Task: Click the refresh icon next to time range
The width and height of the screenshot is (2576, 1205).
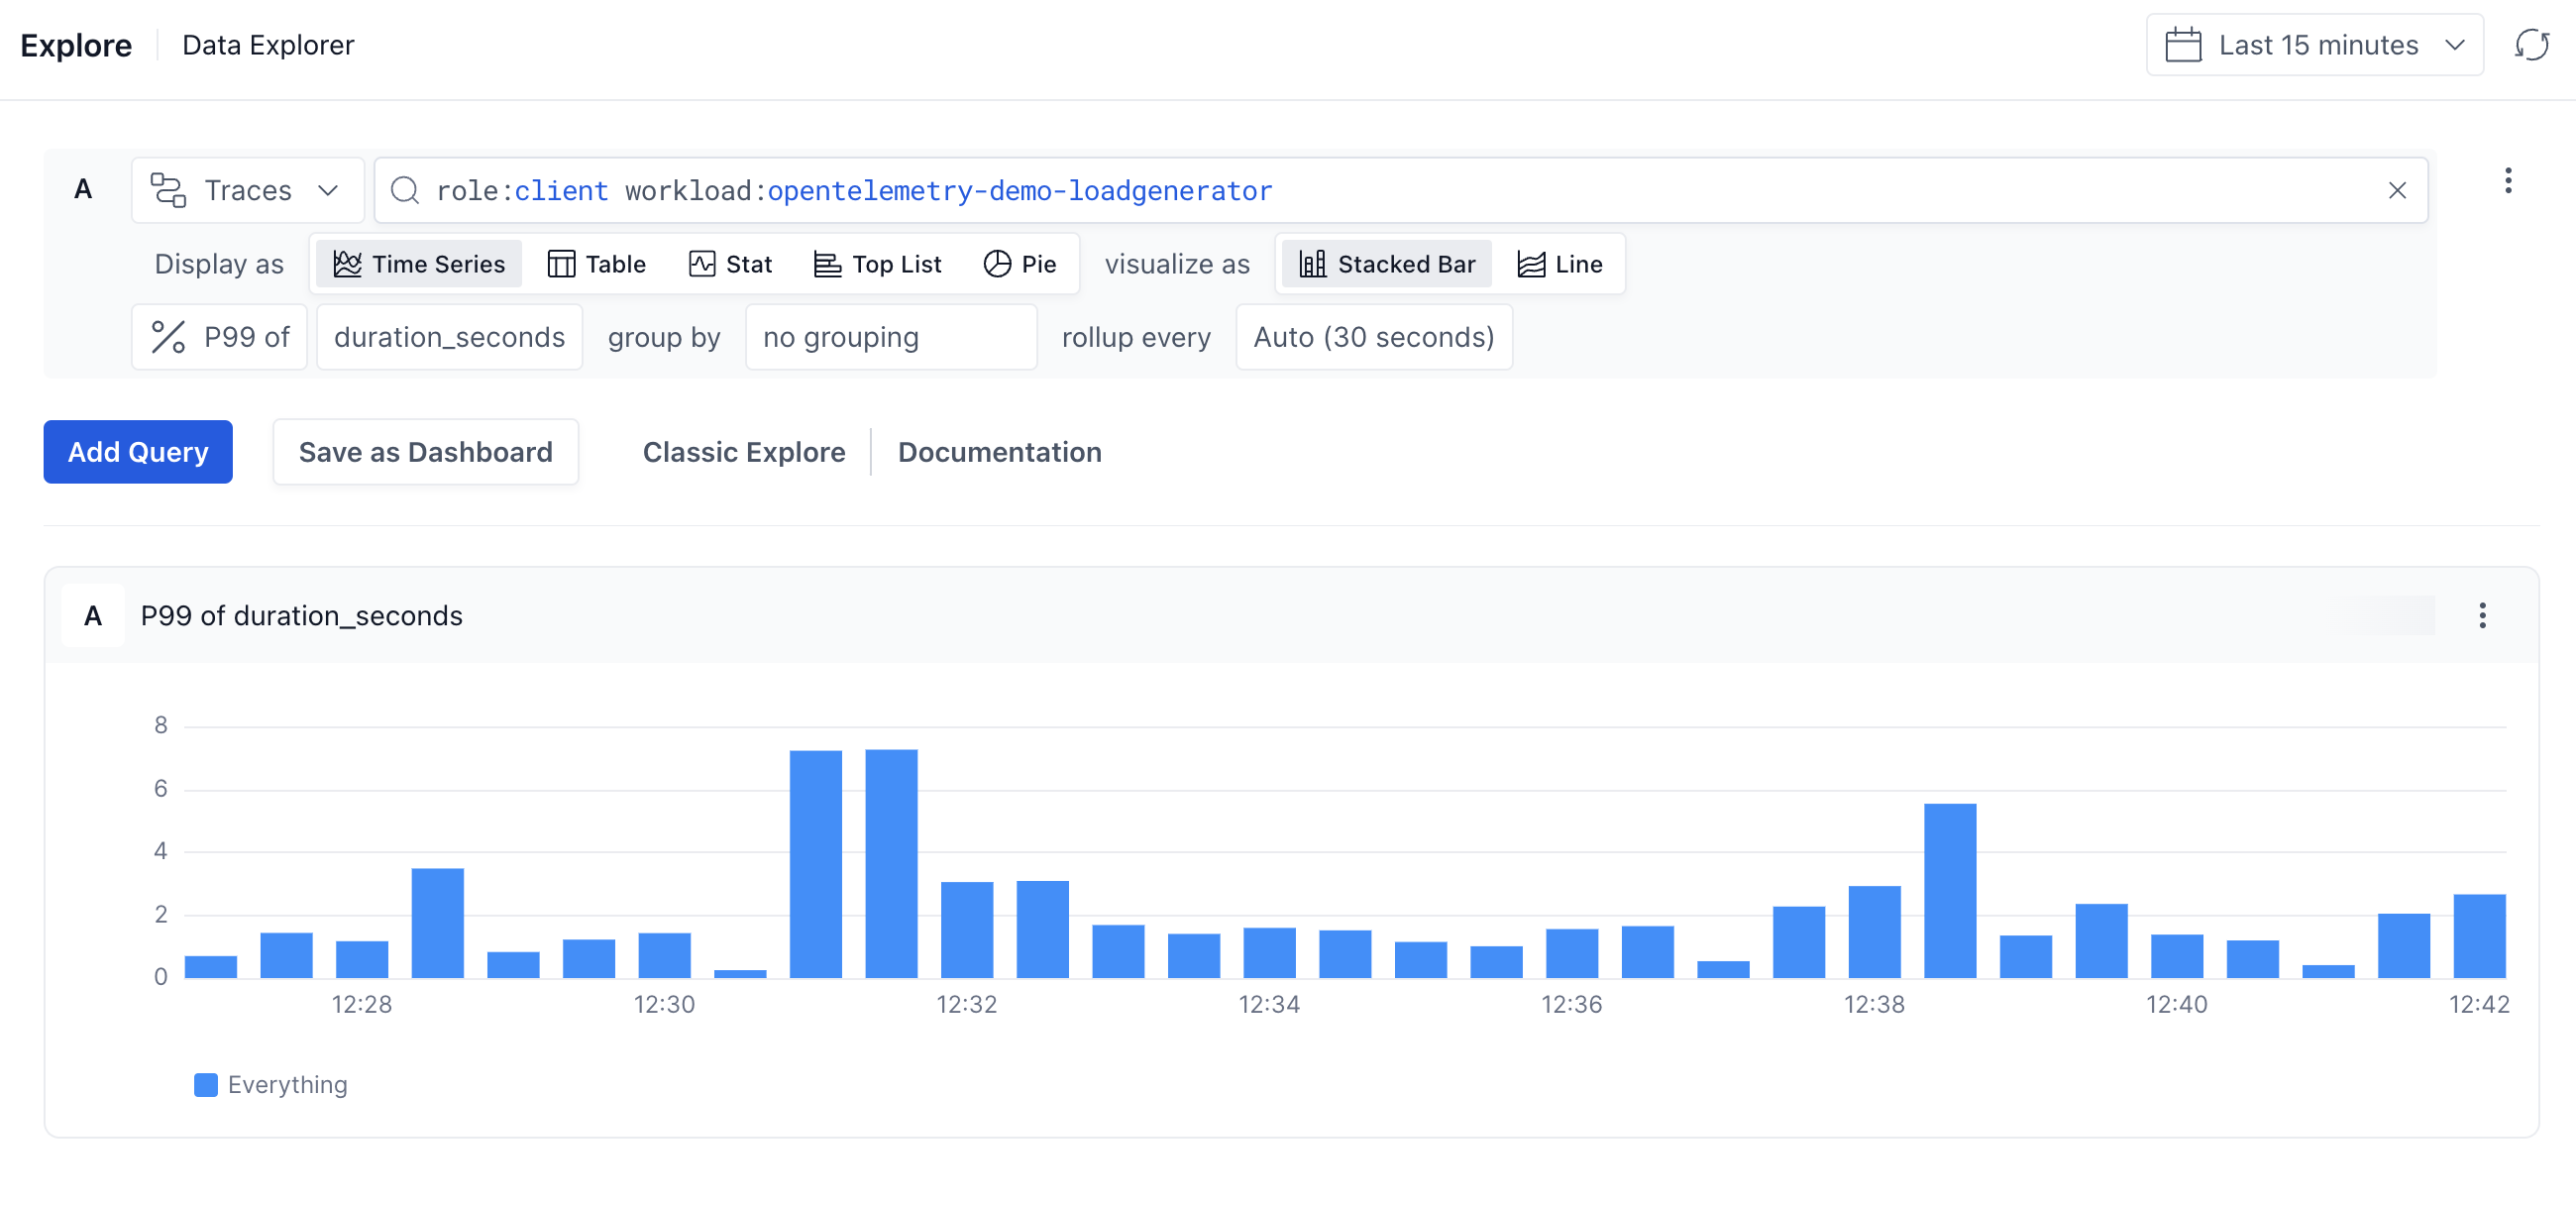Action: click(x=2531, y=45)
